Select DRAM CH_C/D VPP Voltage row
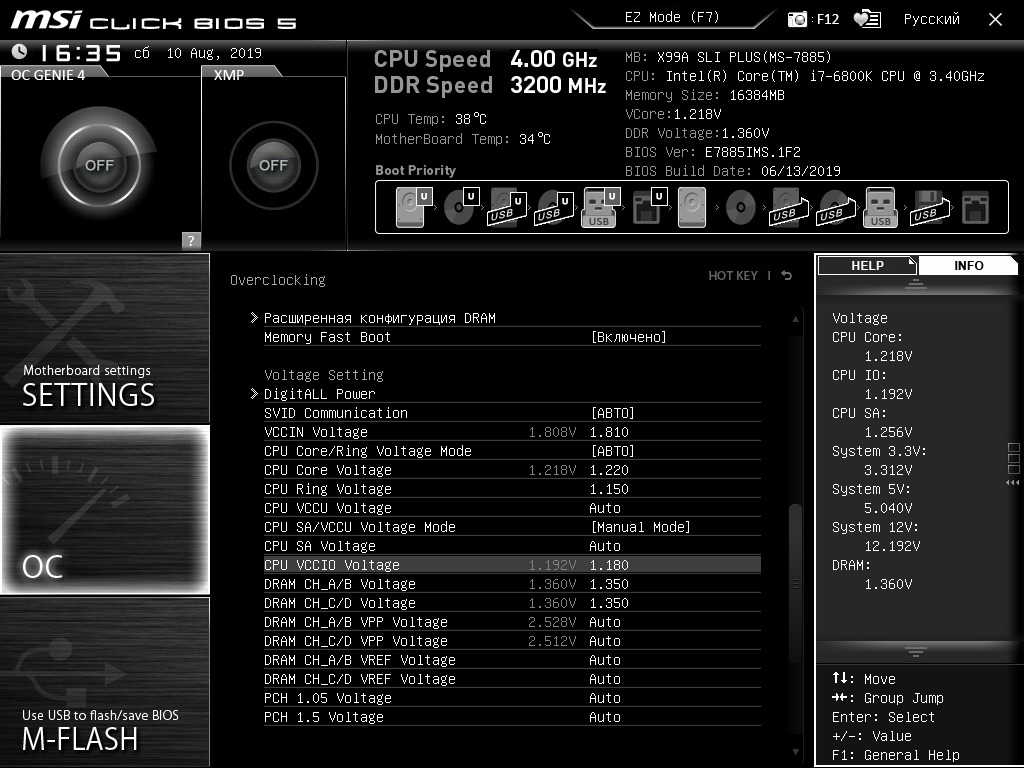 tap(512, 641)
